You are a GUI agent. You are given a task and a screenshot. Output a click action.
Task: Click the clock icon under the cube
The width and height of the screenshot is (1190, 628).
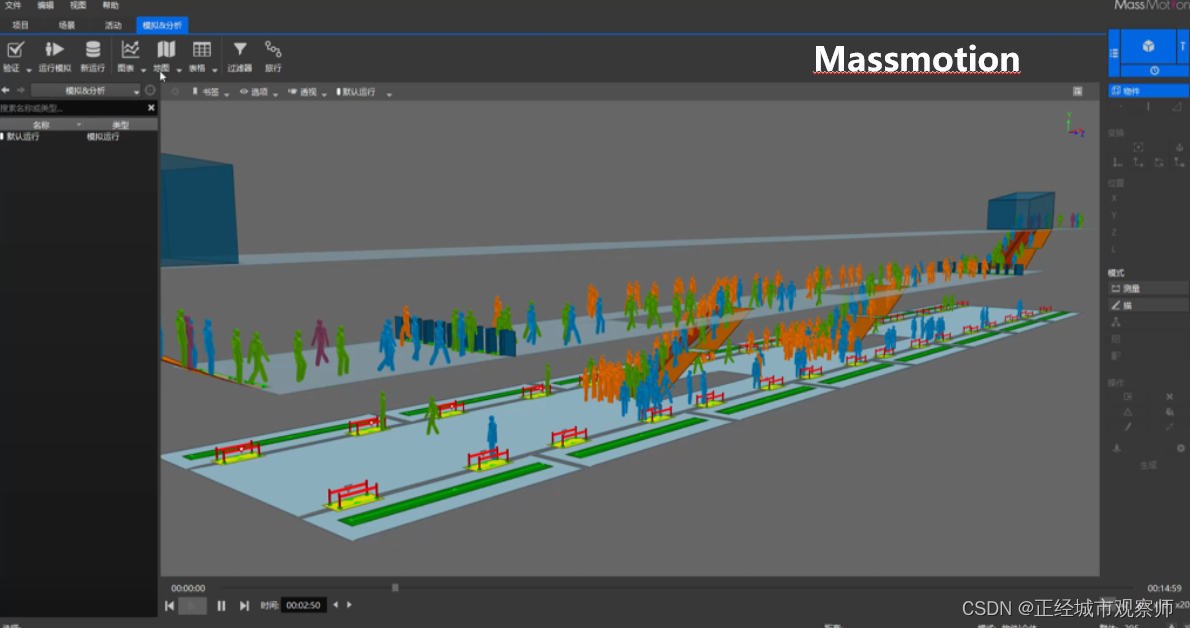tap(1154, 71)
